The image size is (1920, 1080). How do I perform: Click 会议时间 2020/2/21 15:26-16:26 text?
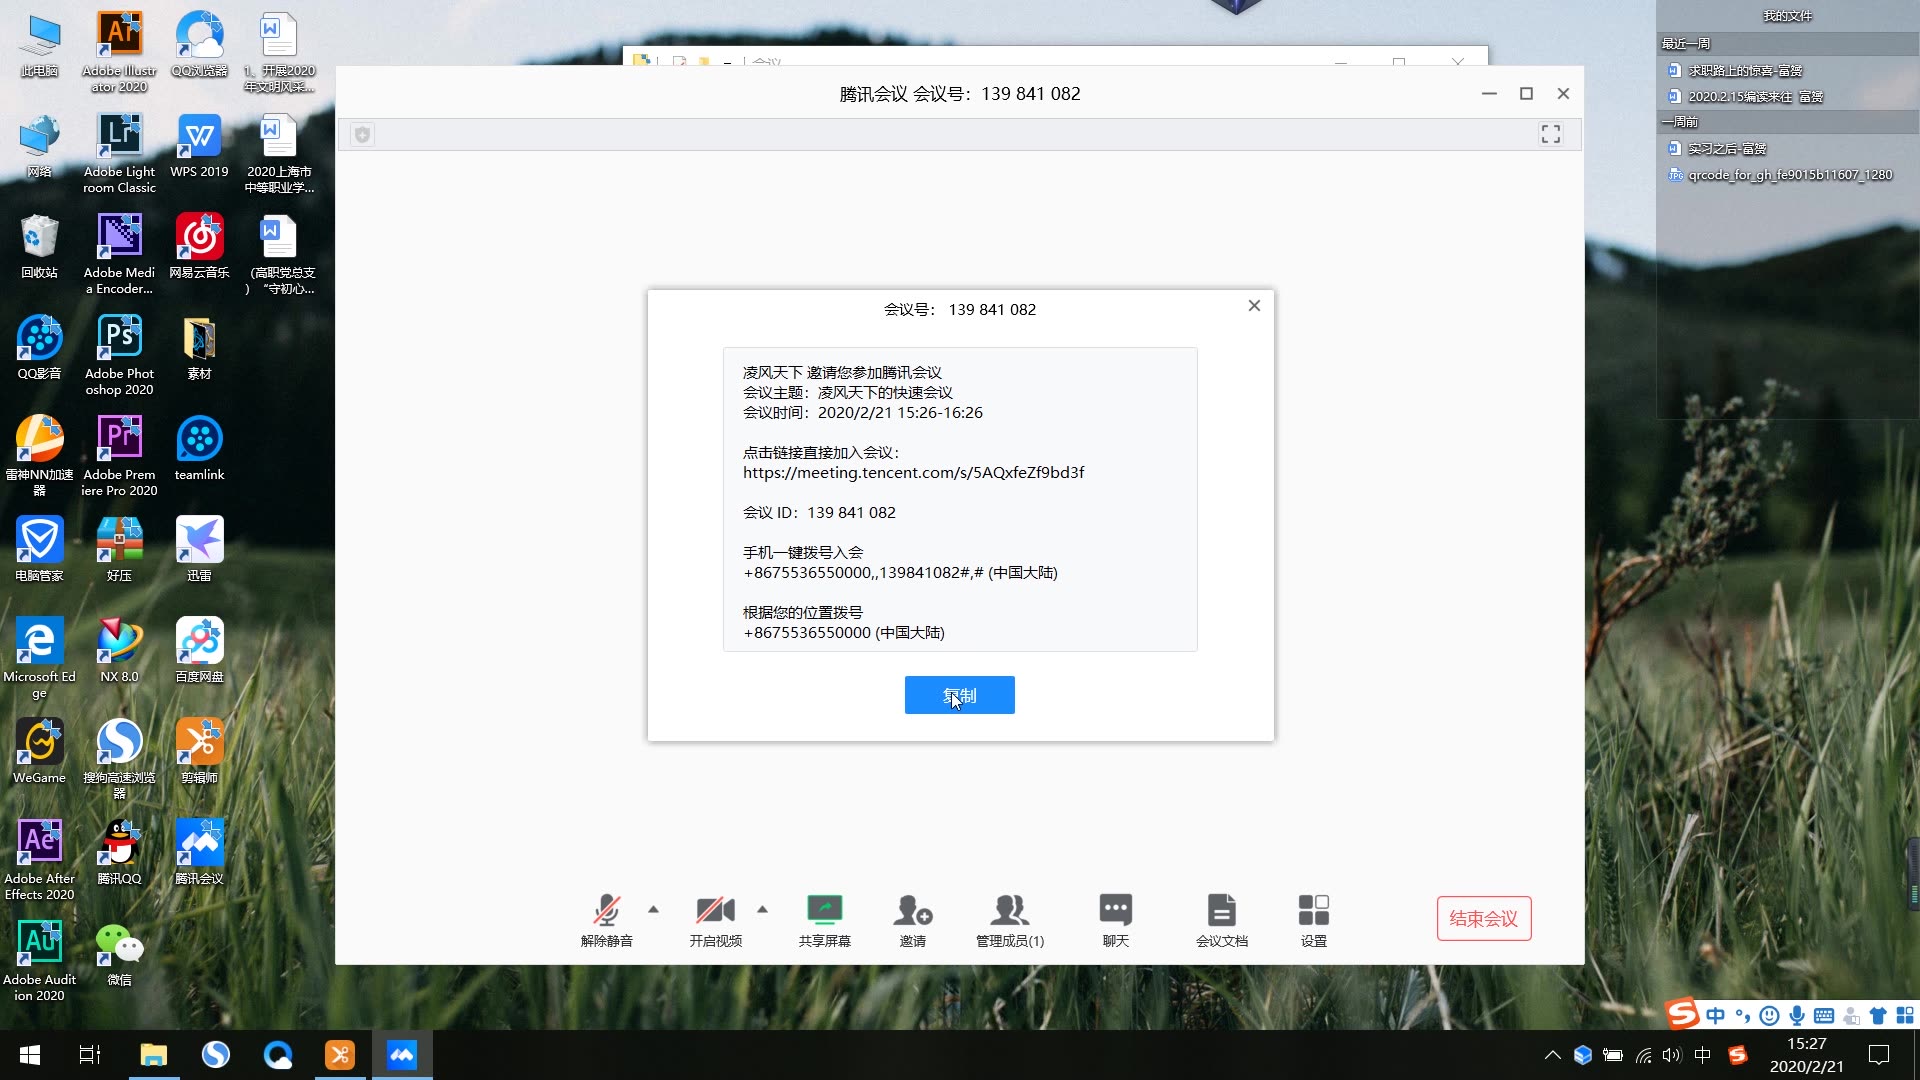coord(862,412)
